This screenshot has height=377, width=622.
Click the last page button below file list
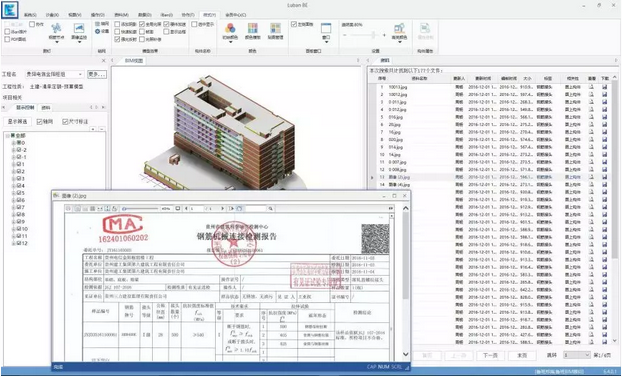(522, 355)
